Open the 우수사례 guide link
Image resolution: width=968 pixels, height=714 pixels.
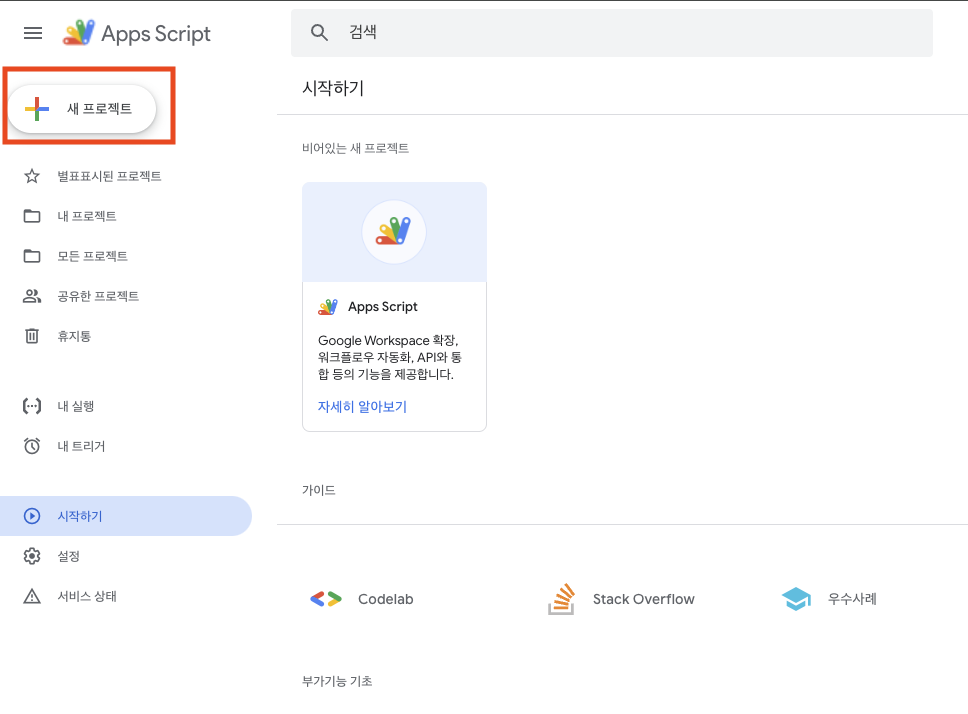[x=853, y=599]
